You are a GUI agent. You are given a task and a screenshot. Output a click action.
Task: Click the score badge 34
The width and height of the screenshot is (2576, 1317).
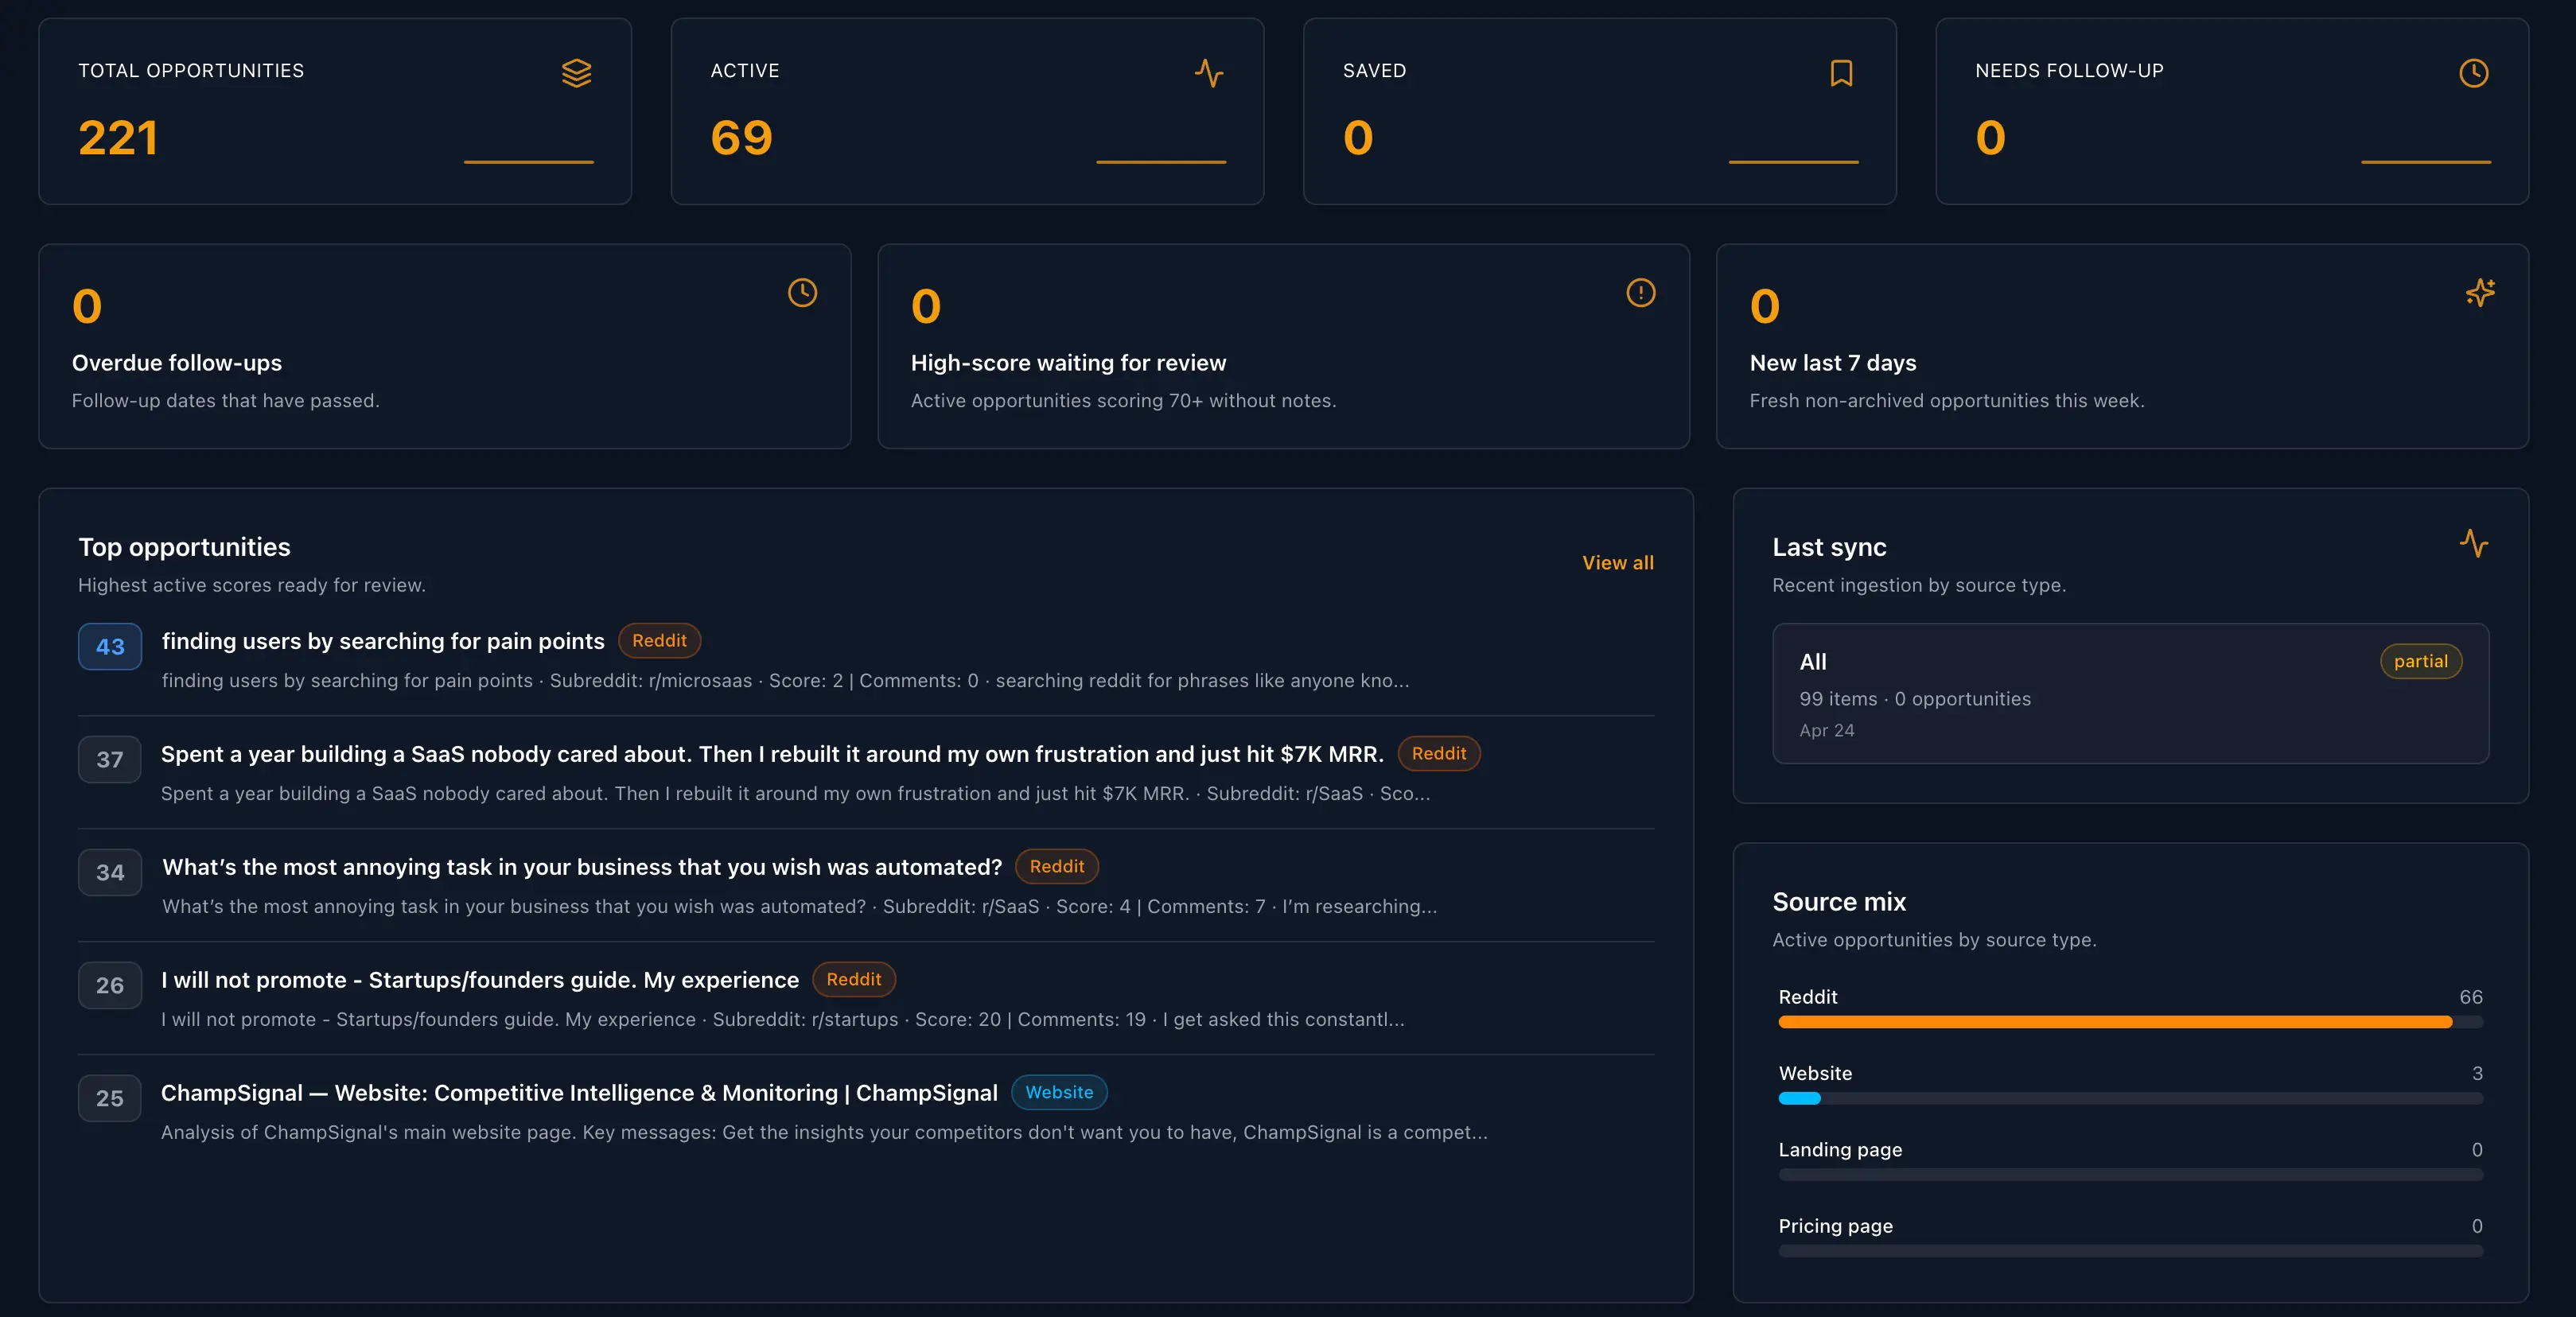click(110, 873)
